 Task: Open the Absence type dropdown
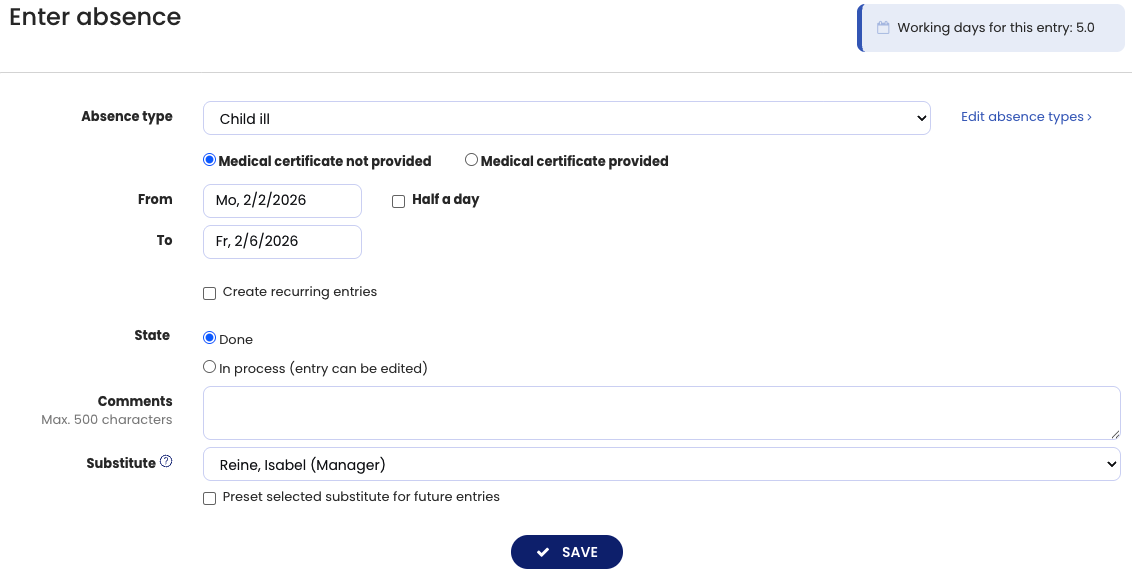[566, 118]
